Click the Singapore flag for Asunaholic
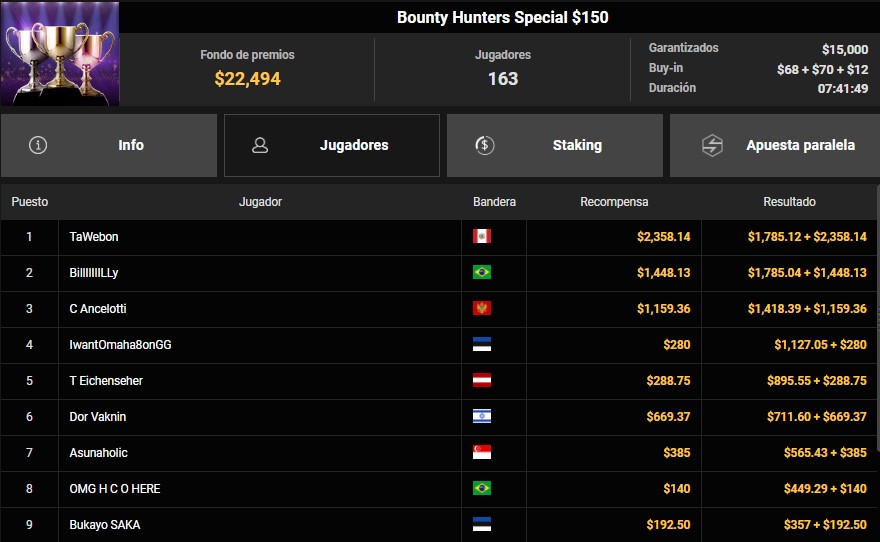 (x=482, y=452)
